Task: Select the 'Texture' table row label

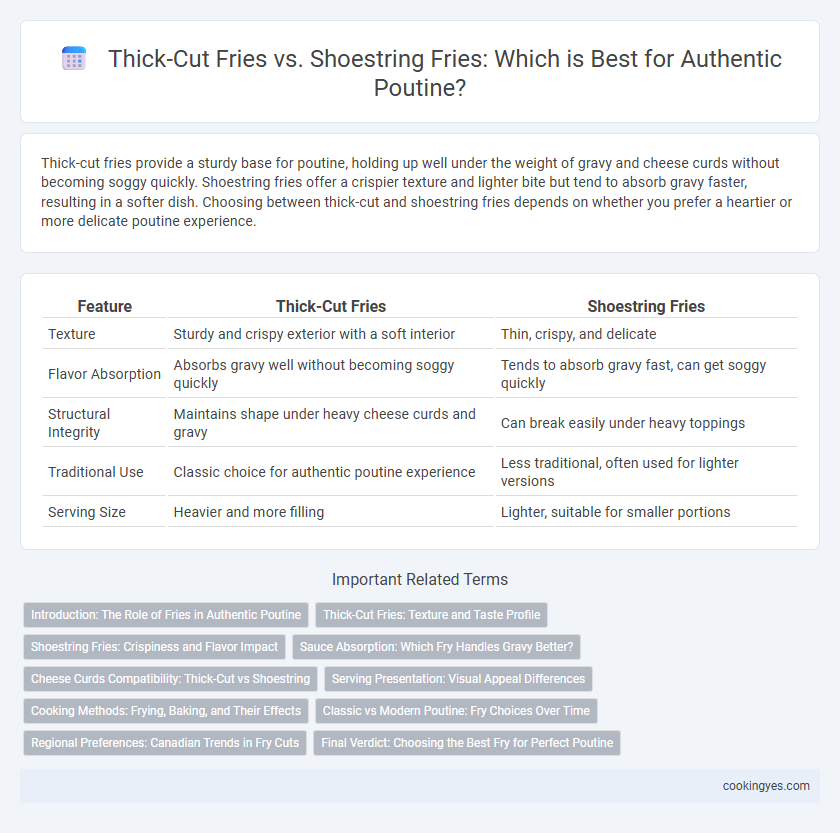Action: 72,334
